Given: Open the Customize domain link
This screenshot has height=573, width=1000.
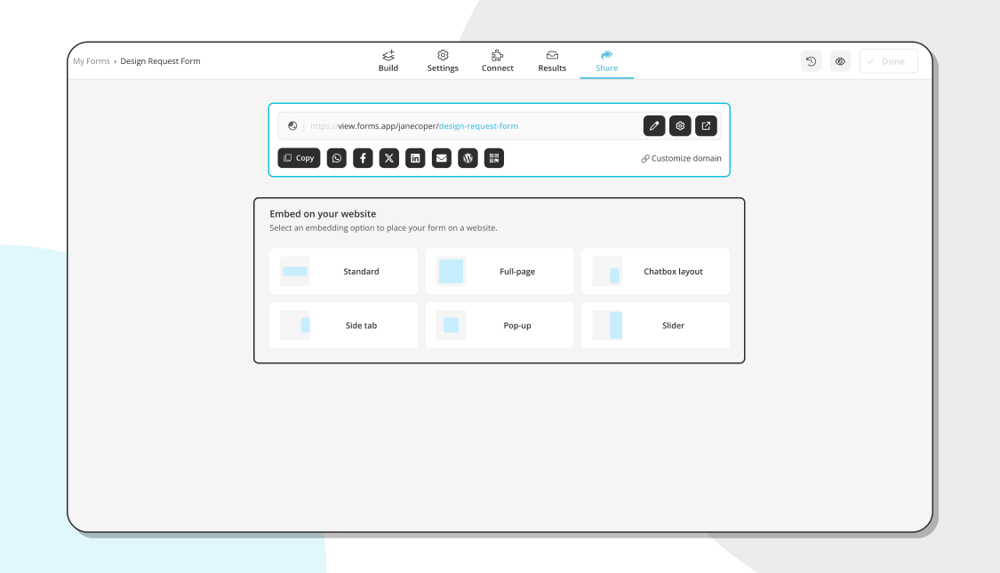Looking at the screenshot, I should click(681, 158).
